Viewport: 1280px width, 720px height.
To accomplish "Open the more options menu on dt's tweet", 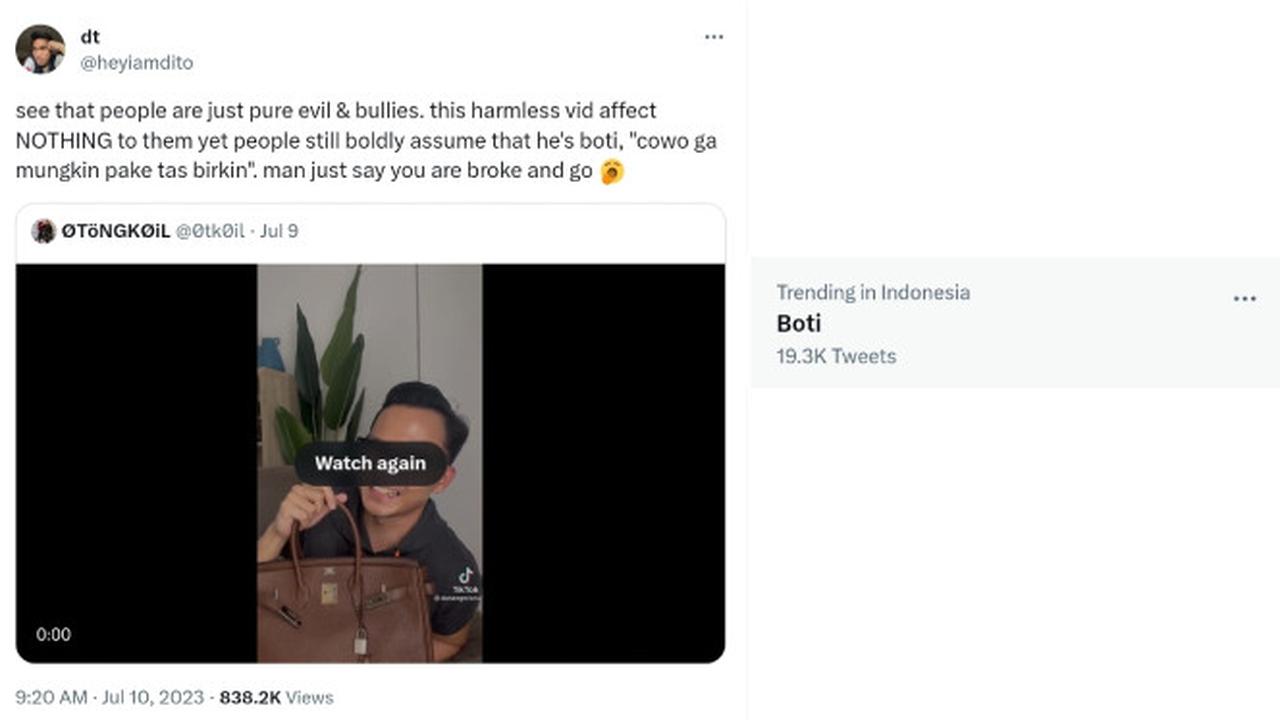I will pos(713,36).
